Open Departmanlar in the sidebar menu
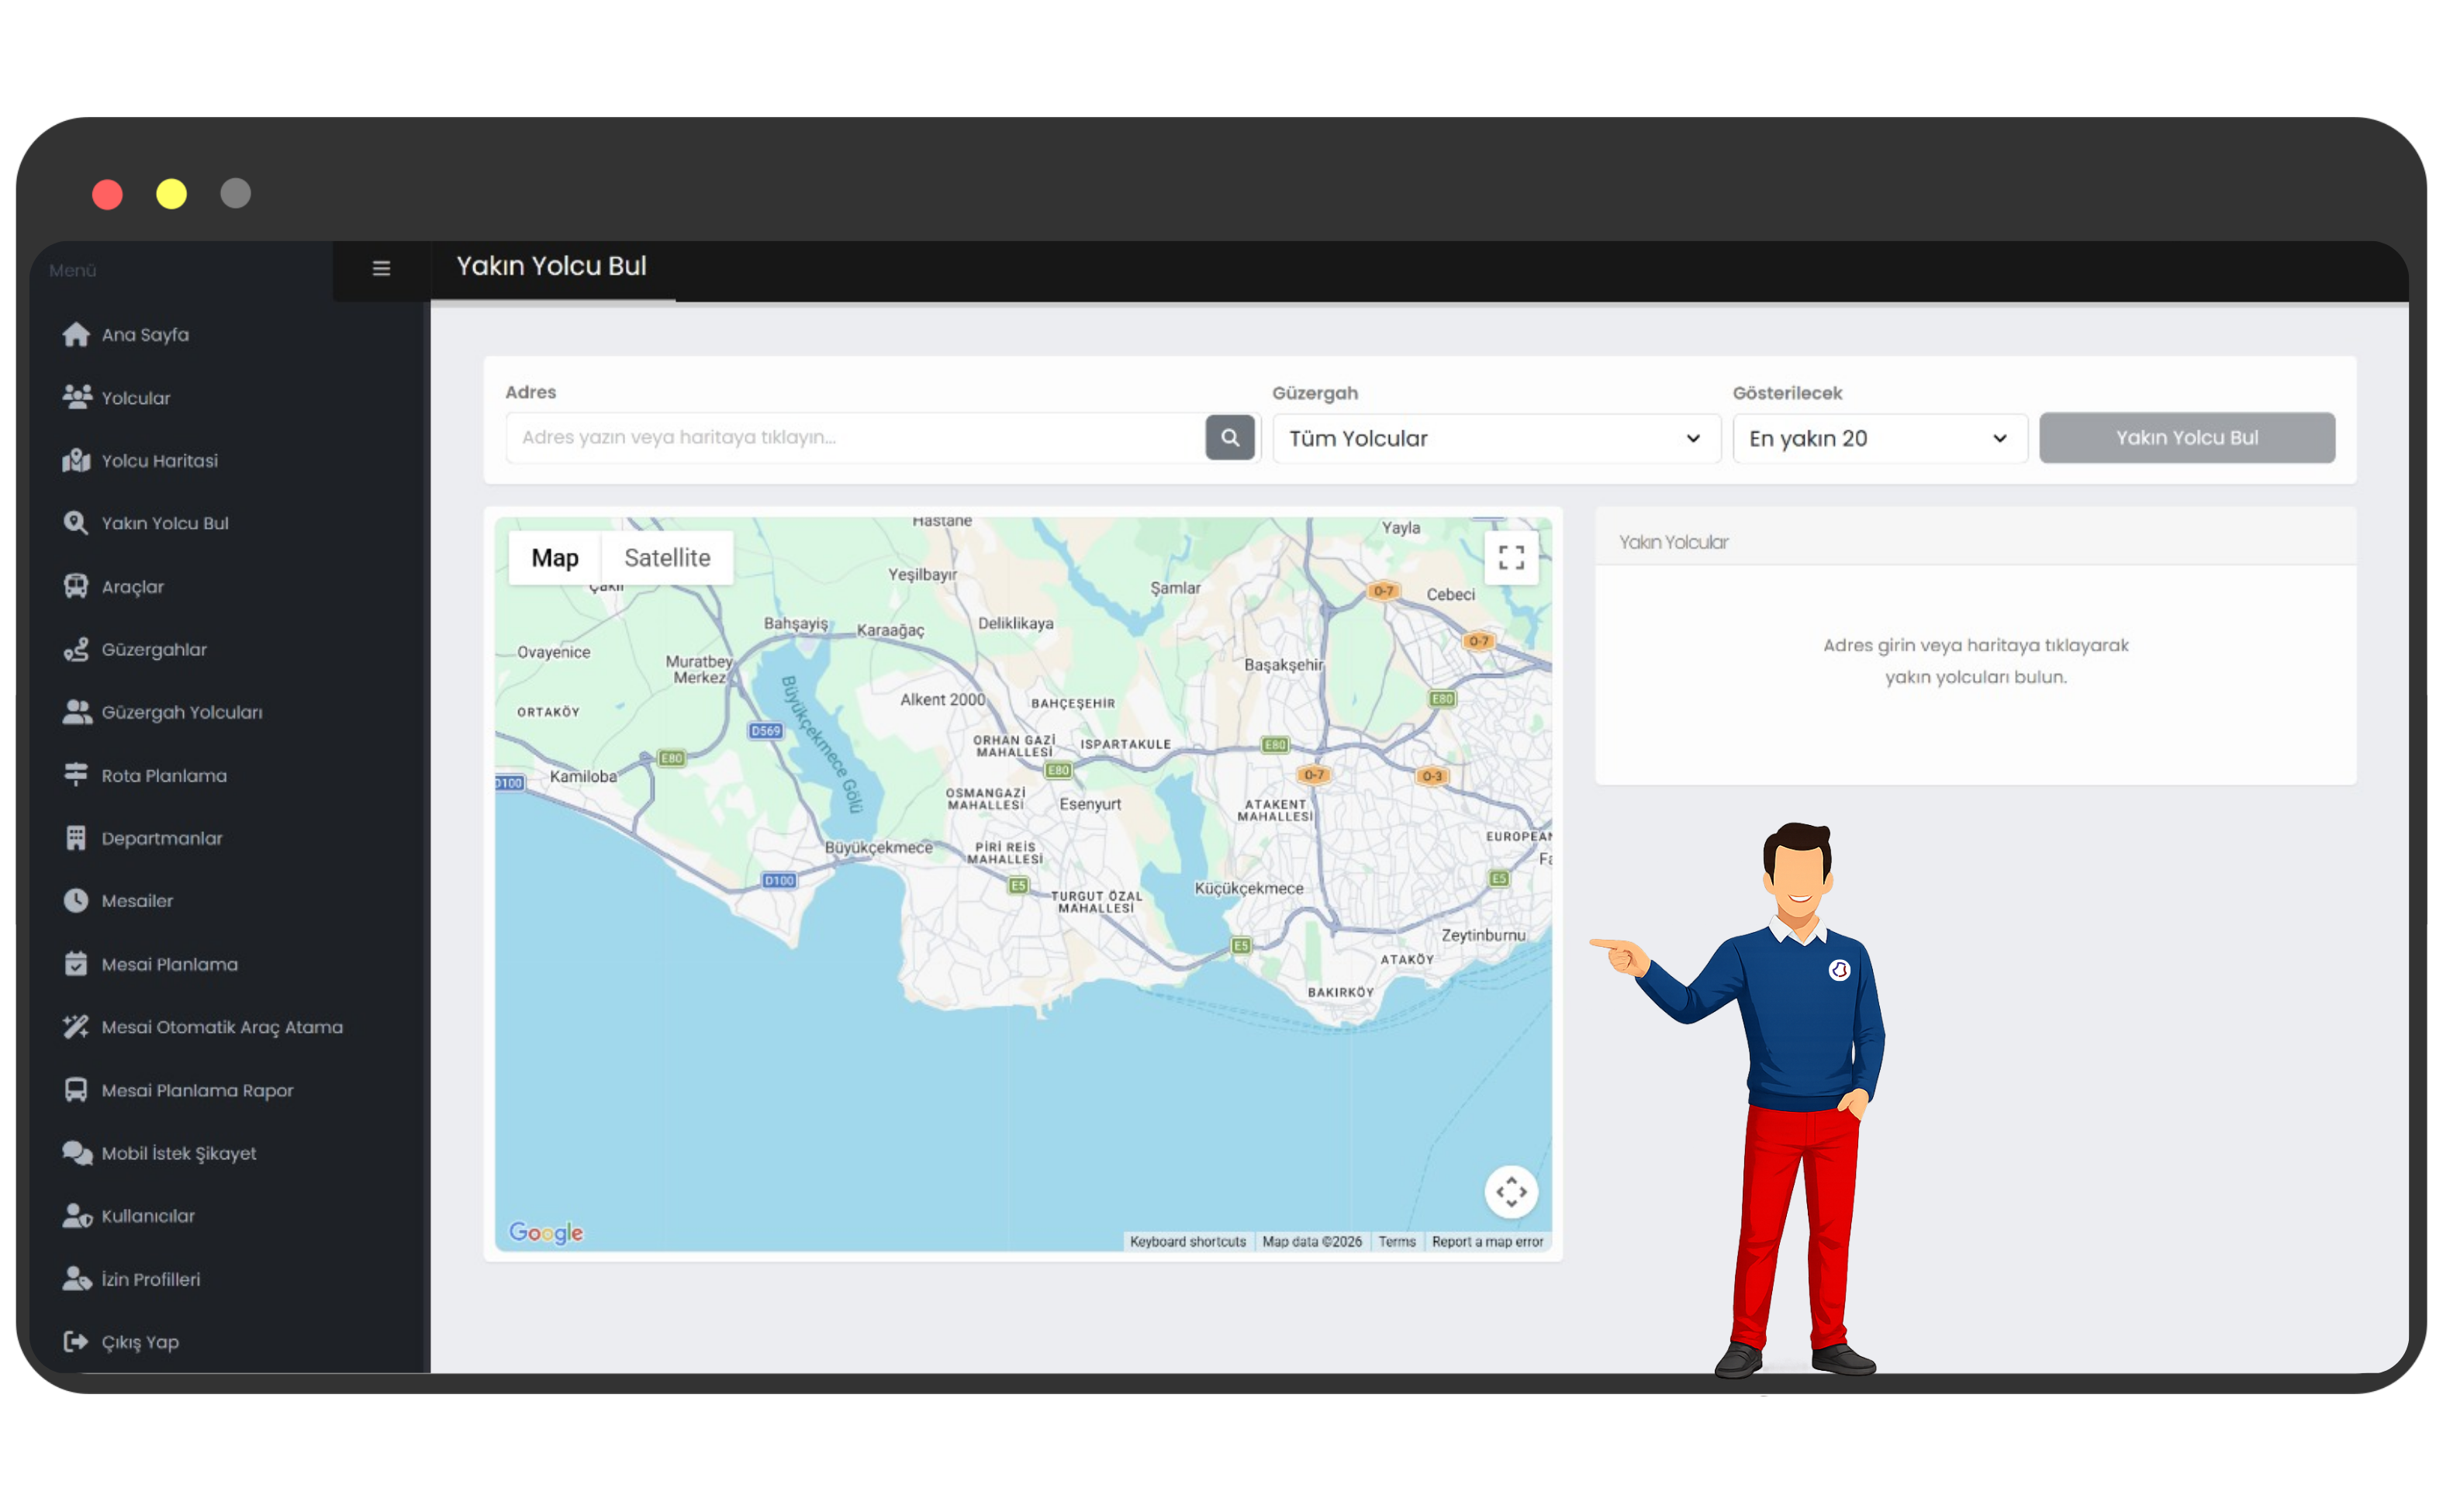The height and width of the screenshot is (1512, 2443). (x=162, y=838)
